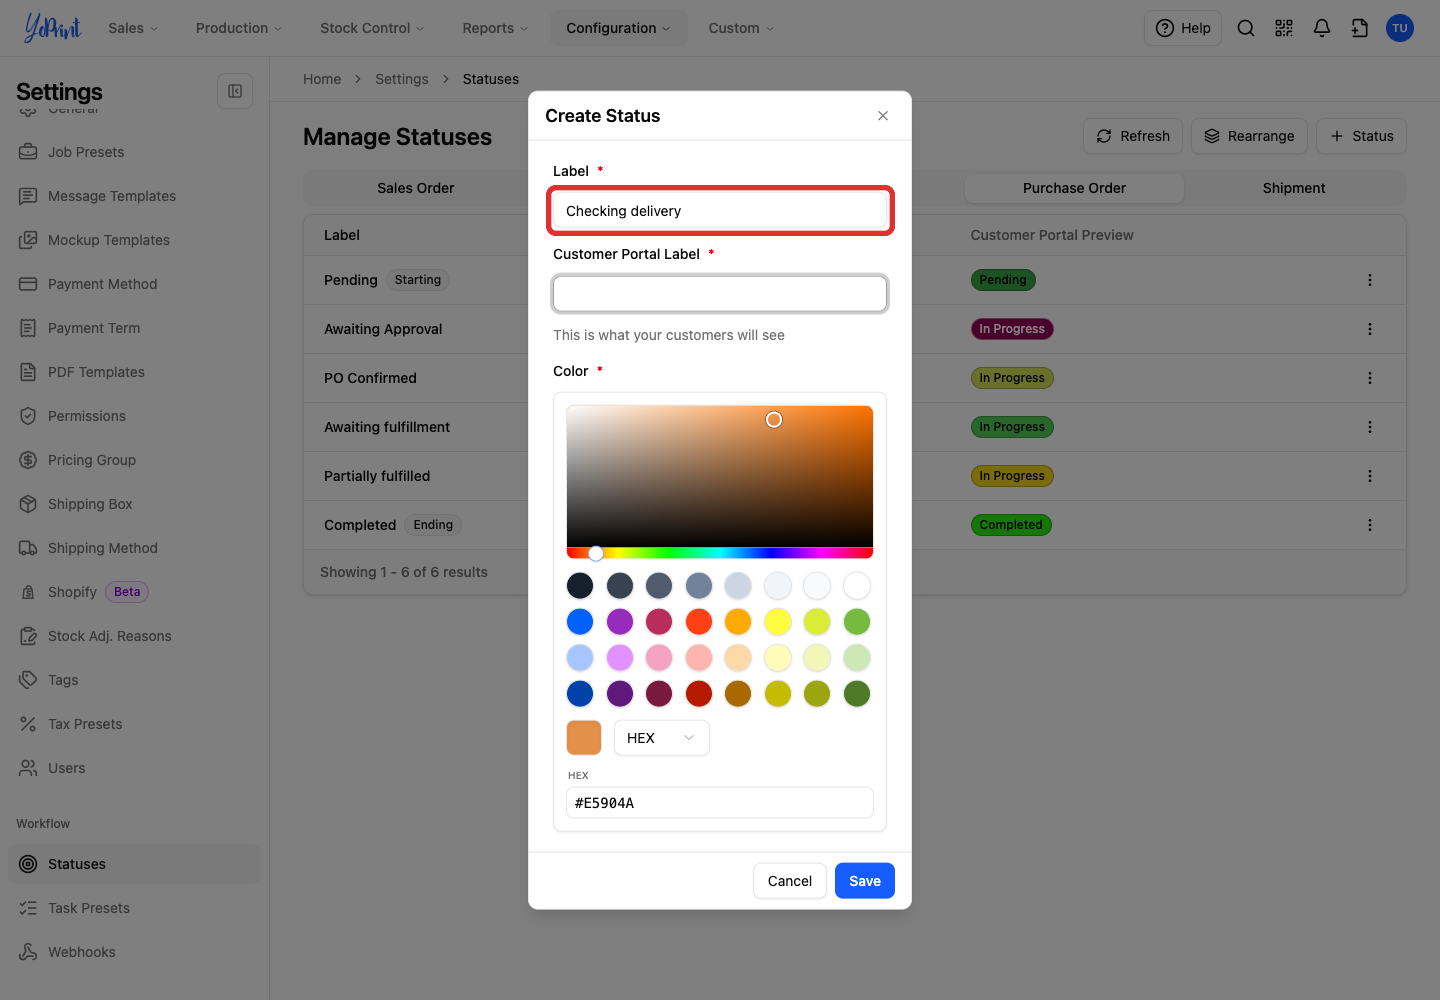Focus the Customer Portal Label field
The image size is (1440, 1000).
pos(720,294)
